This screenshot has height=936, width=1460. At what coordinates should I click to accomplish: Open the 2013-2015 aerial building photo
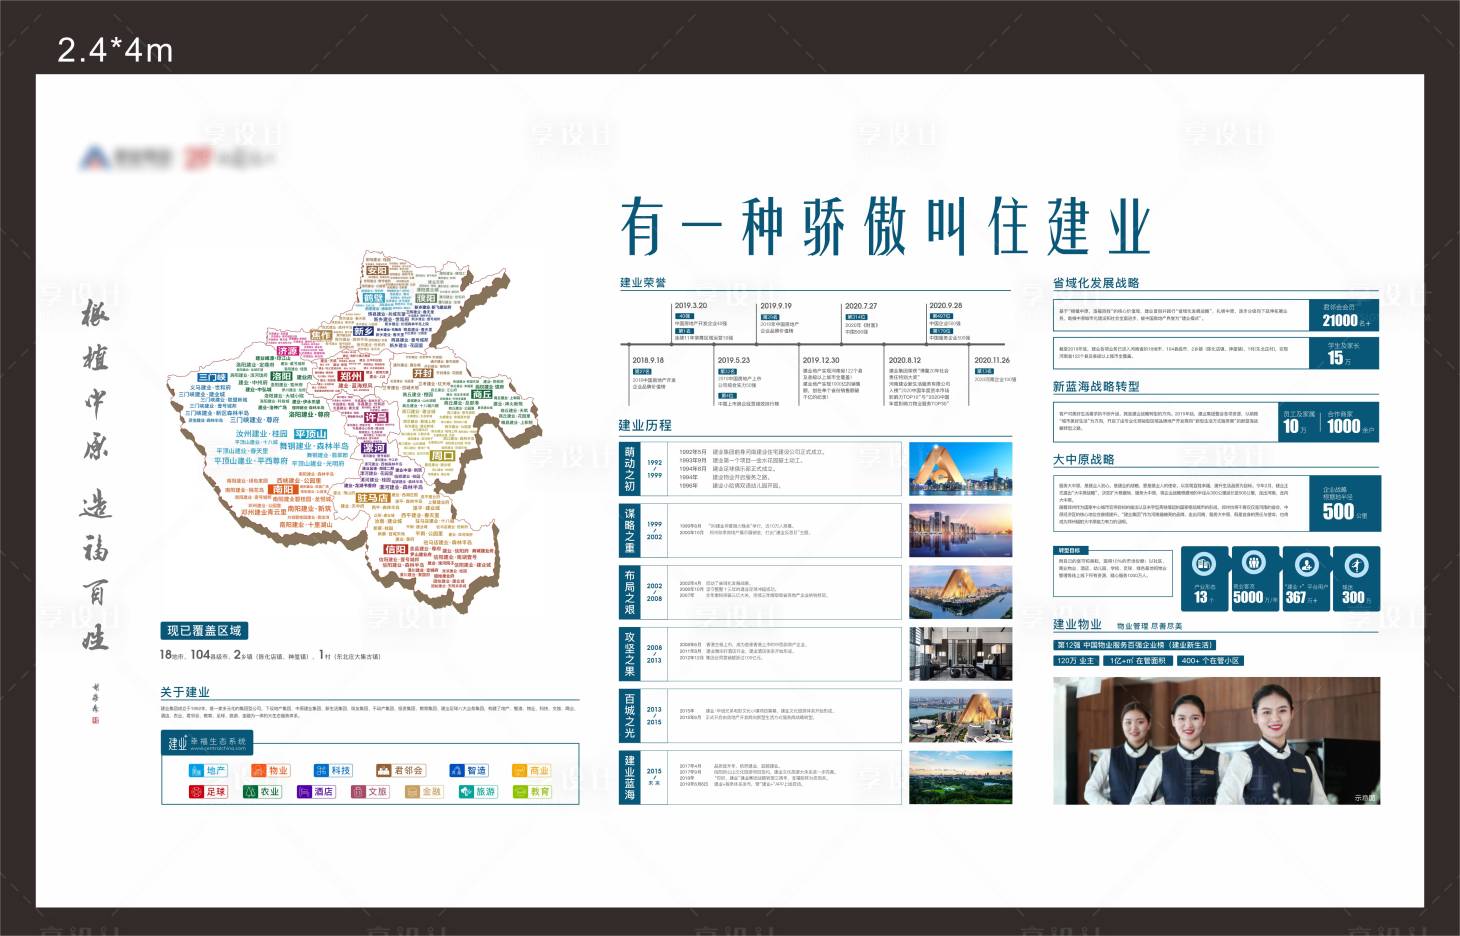[x=960, y=716]
